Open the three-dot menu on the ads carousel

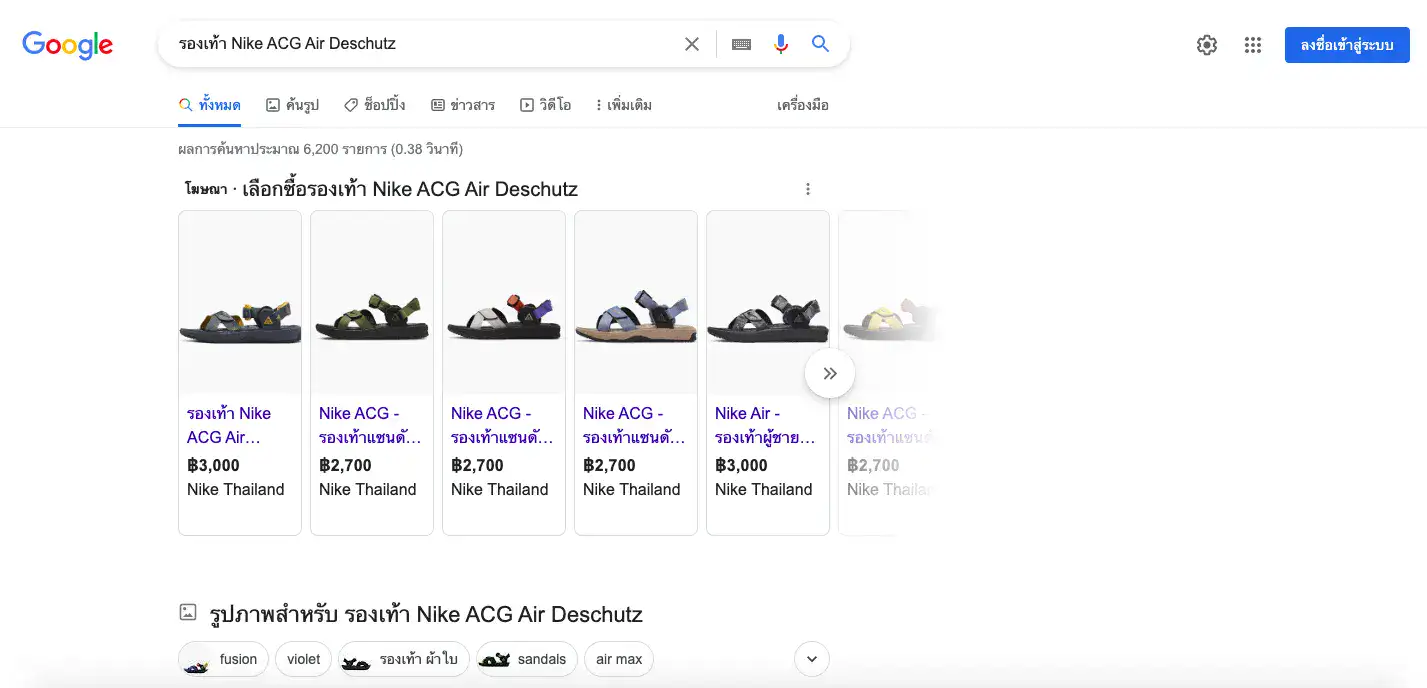tap(807, 188)
